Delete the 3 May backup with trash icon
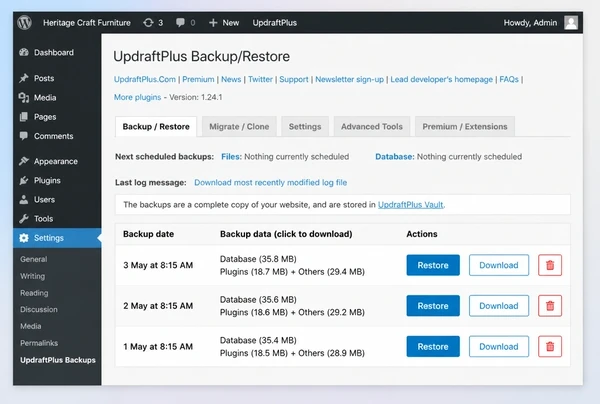 (550, 265)
